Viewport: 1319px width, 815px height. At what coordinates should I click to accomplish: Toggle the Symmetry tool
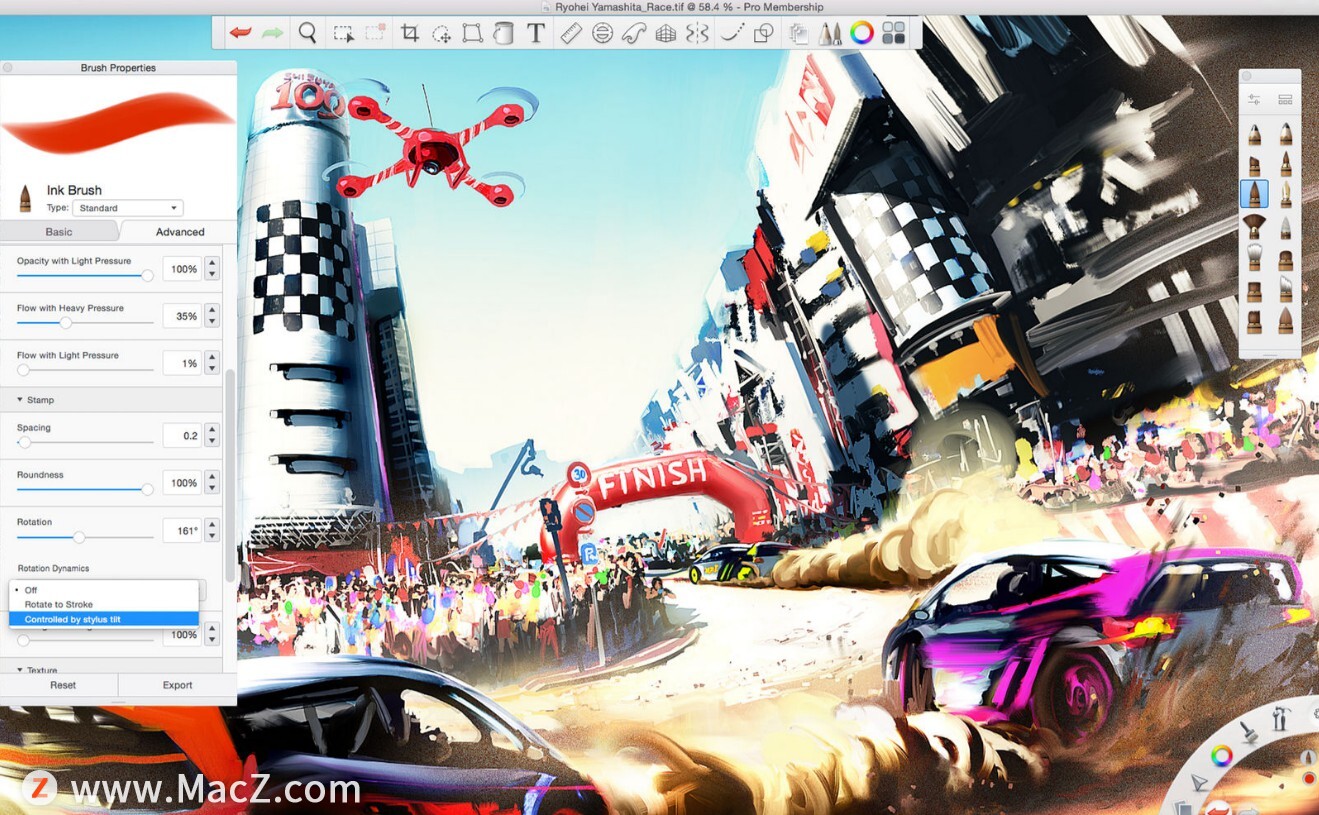[x=697, y=33]
